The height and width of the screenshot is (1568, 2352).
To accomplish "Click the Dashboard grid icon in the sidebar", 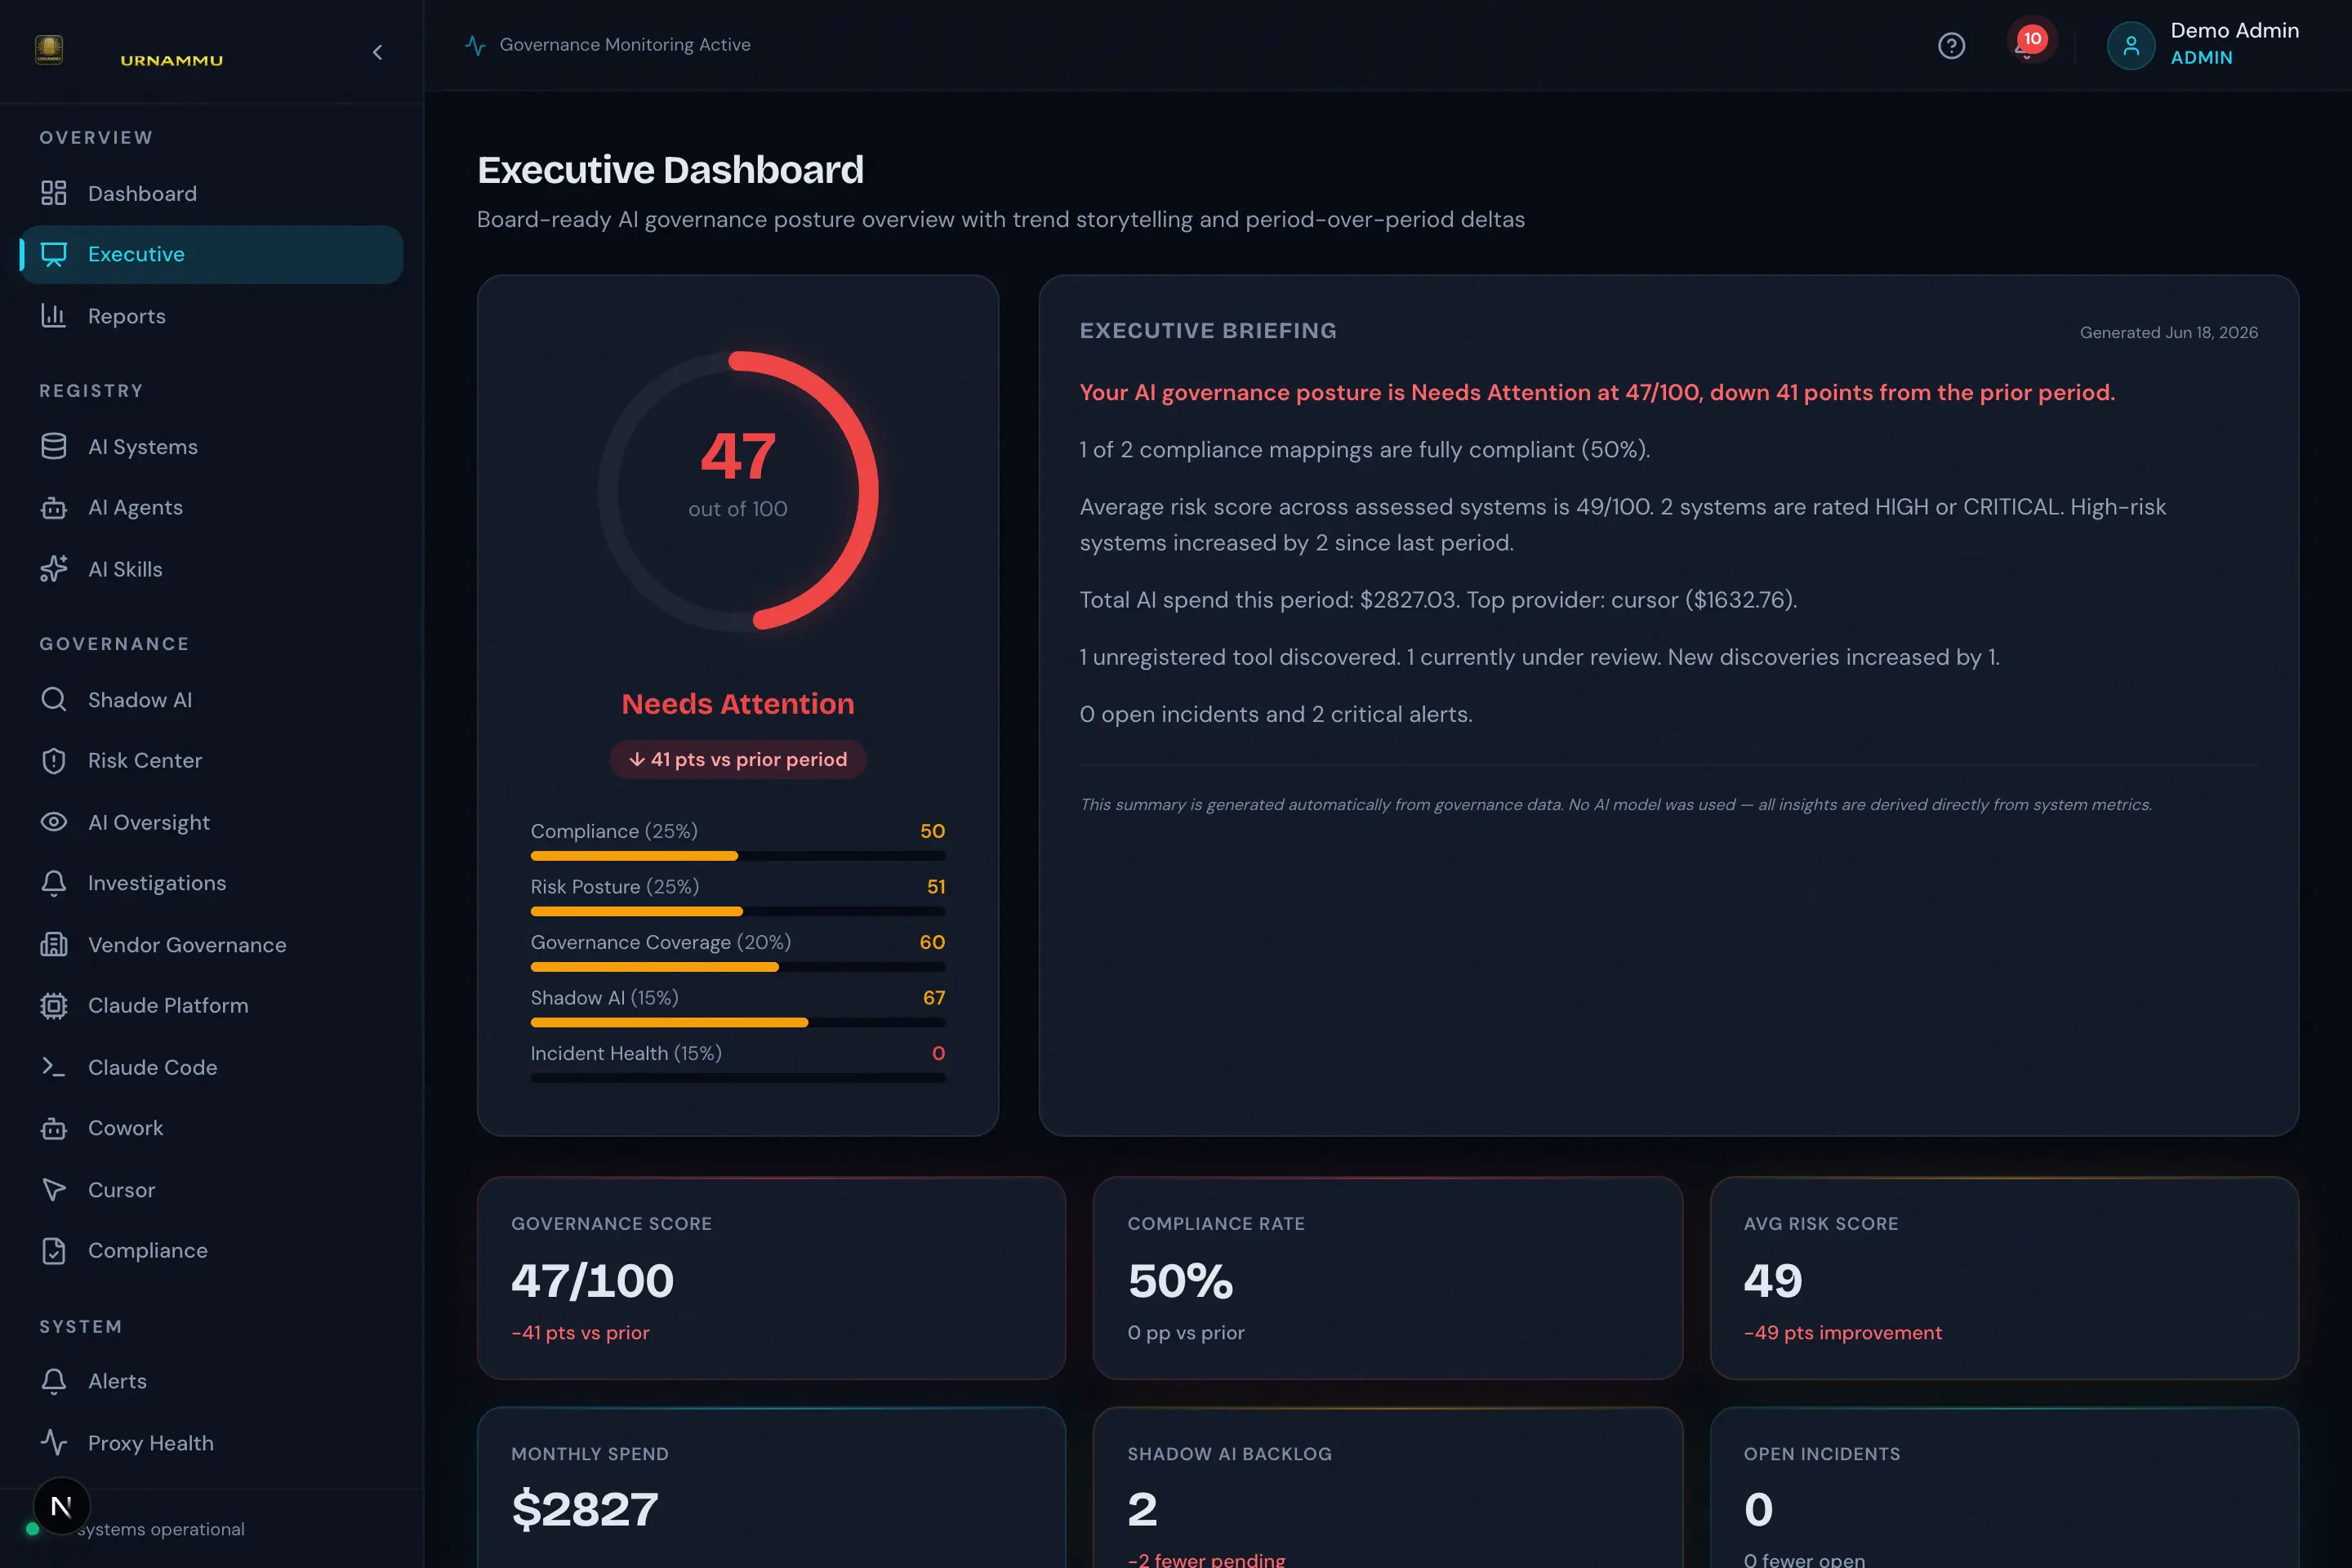I will click(54, 193).
